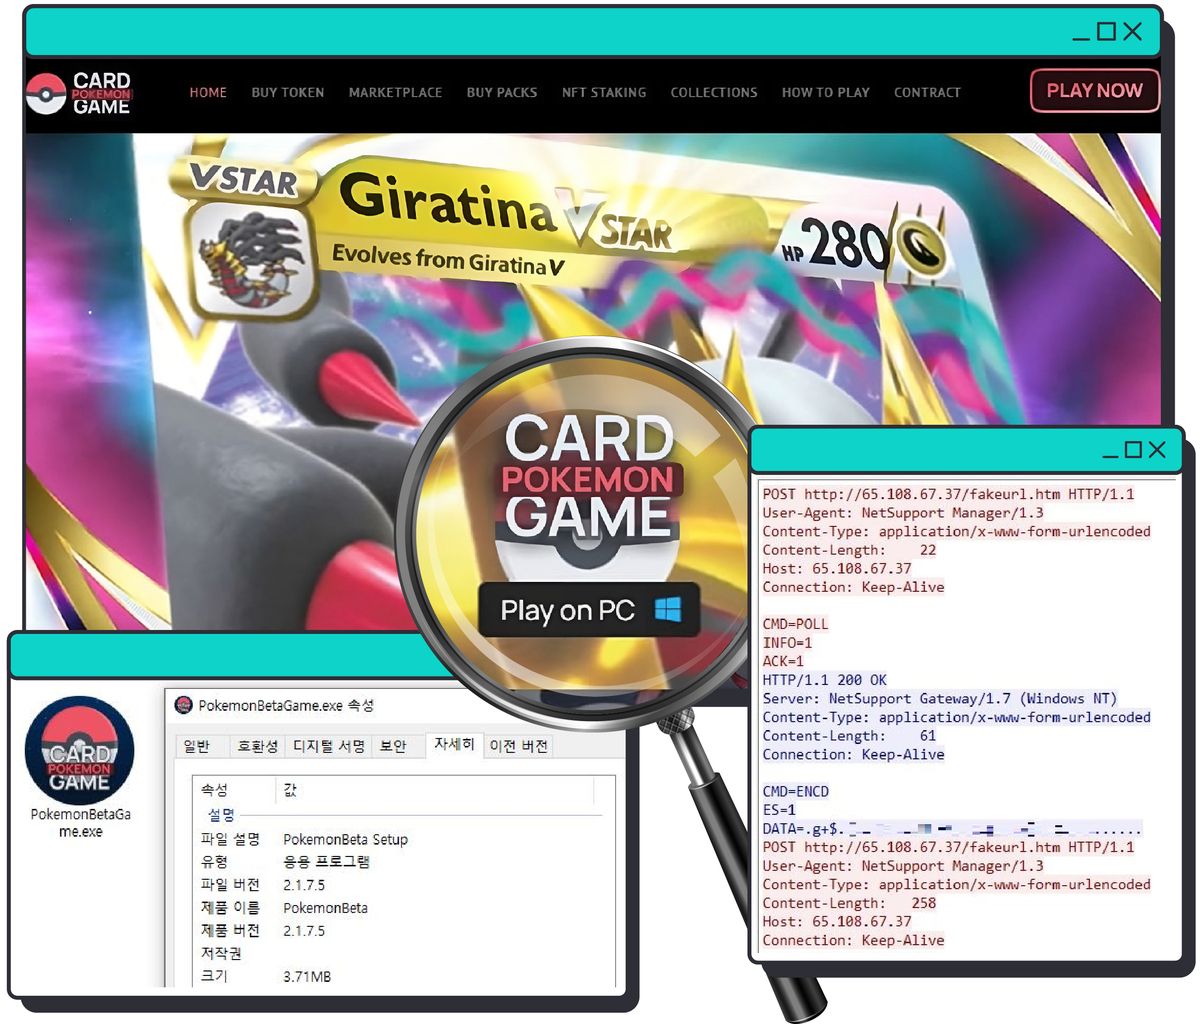
Task: Open the 호환성 tab
Action: [x=257, y=746]
